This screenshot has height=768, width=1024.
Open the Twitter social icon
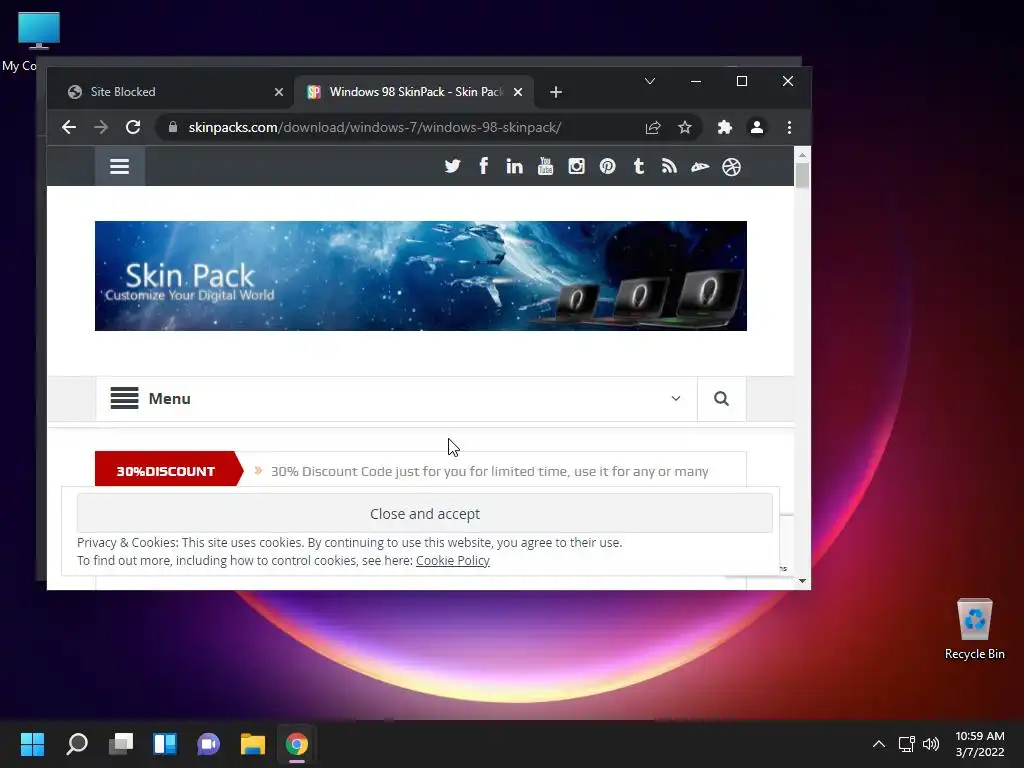452,167
